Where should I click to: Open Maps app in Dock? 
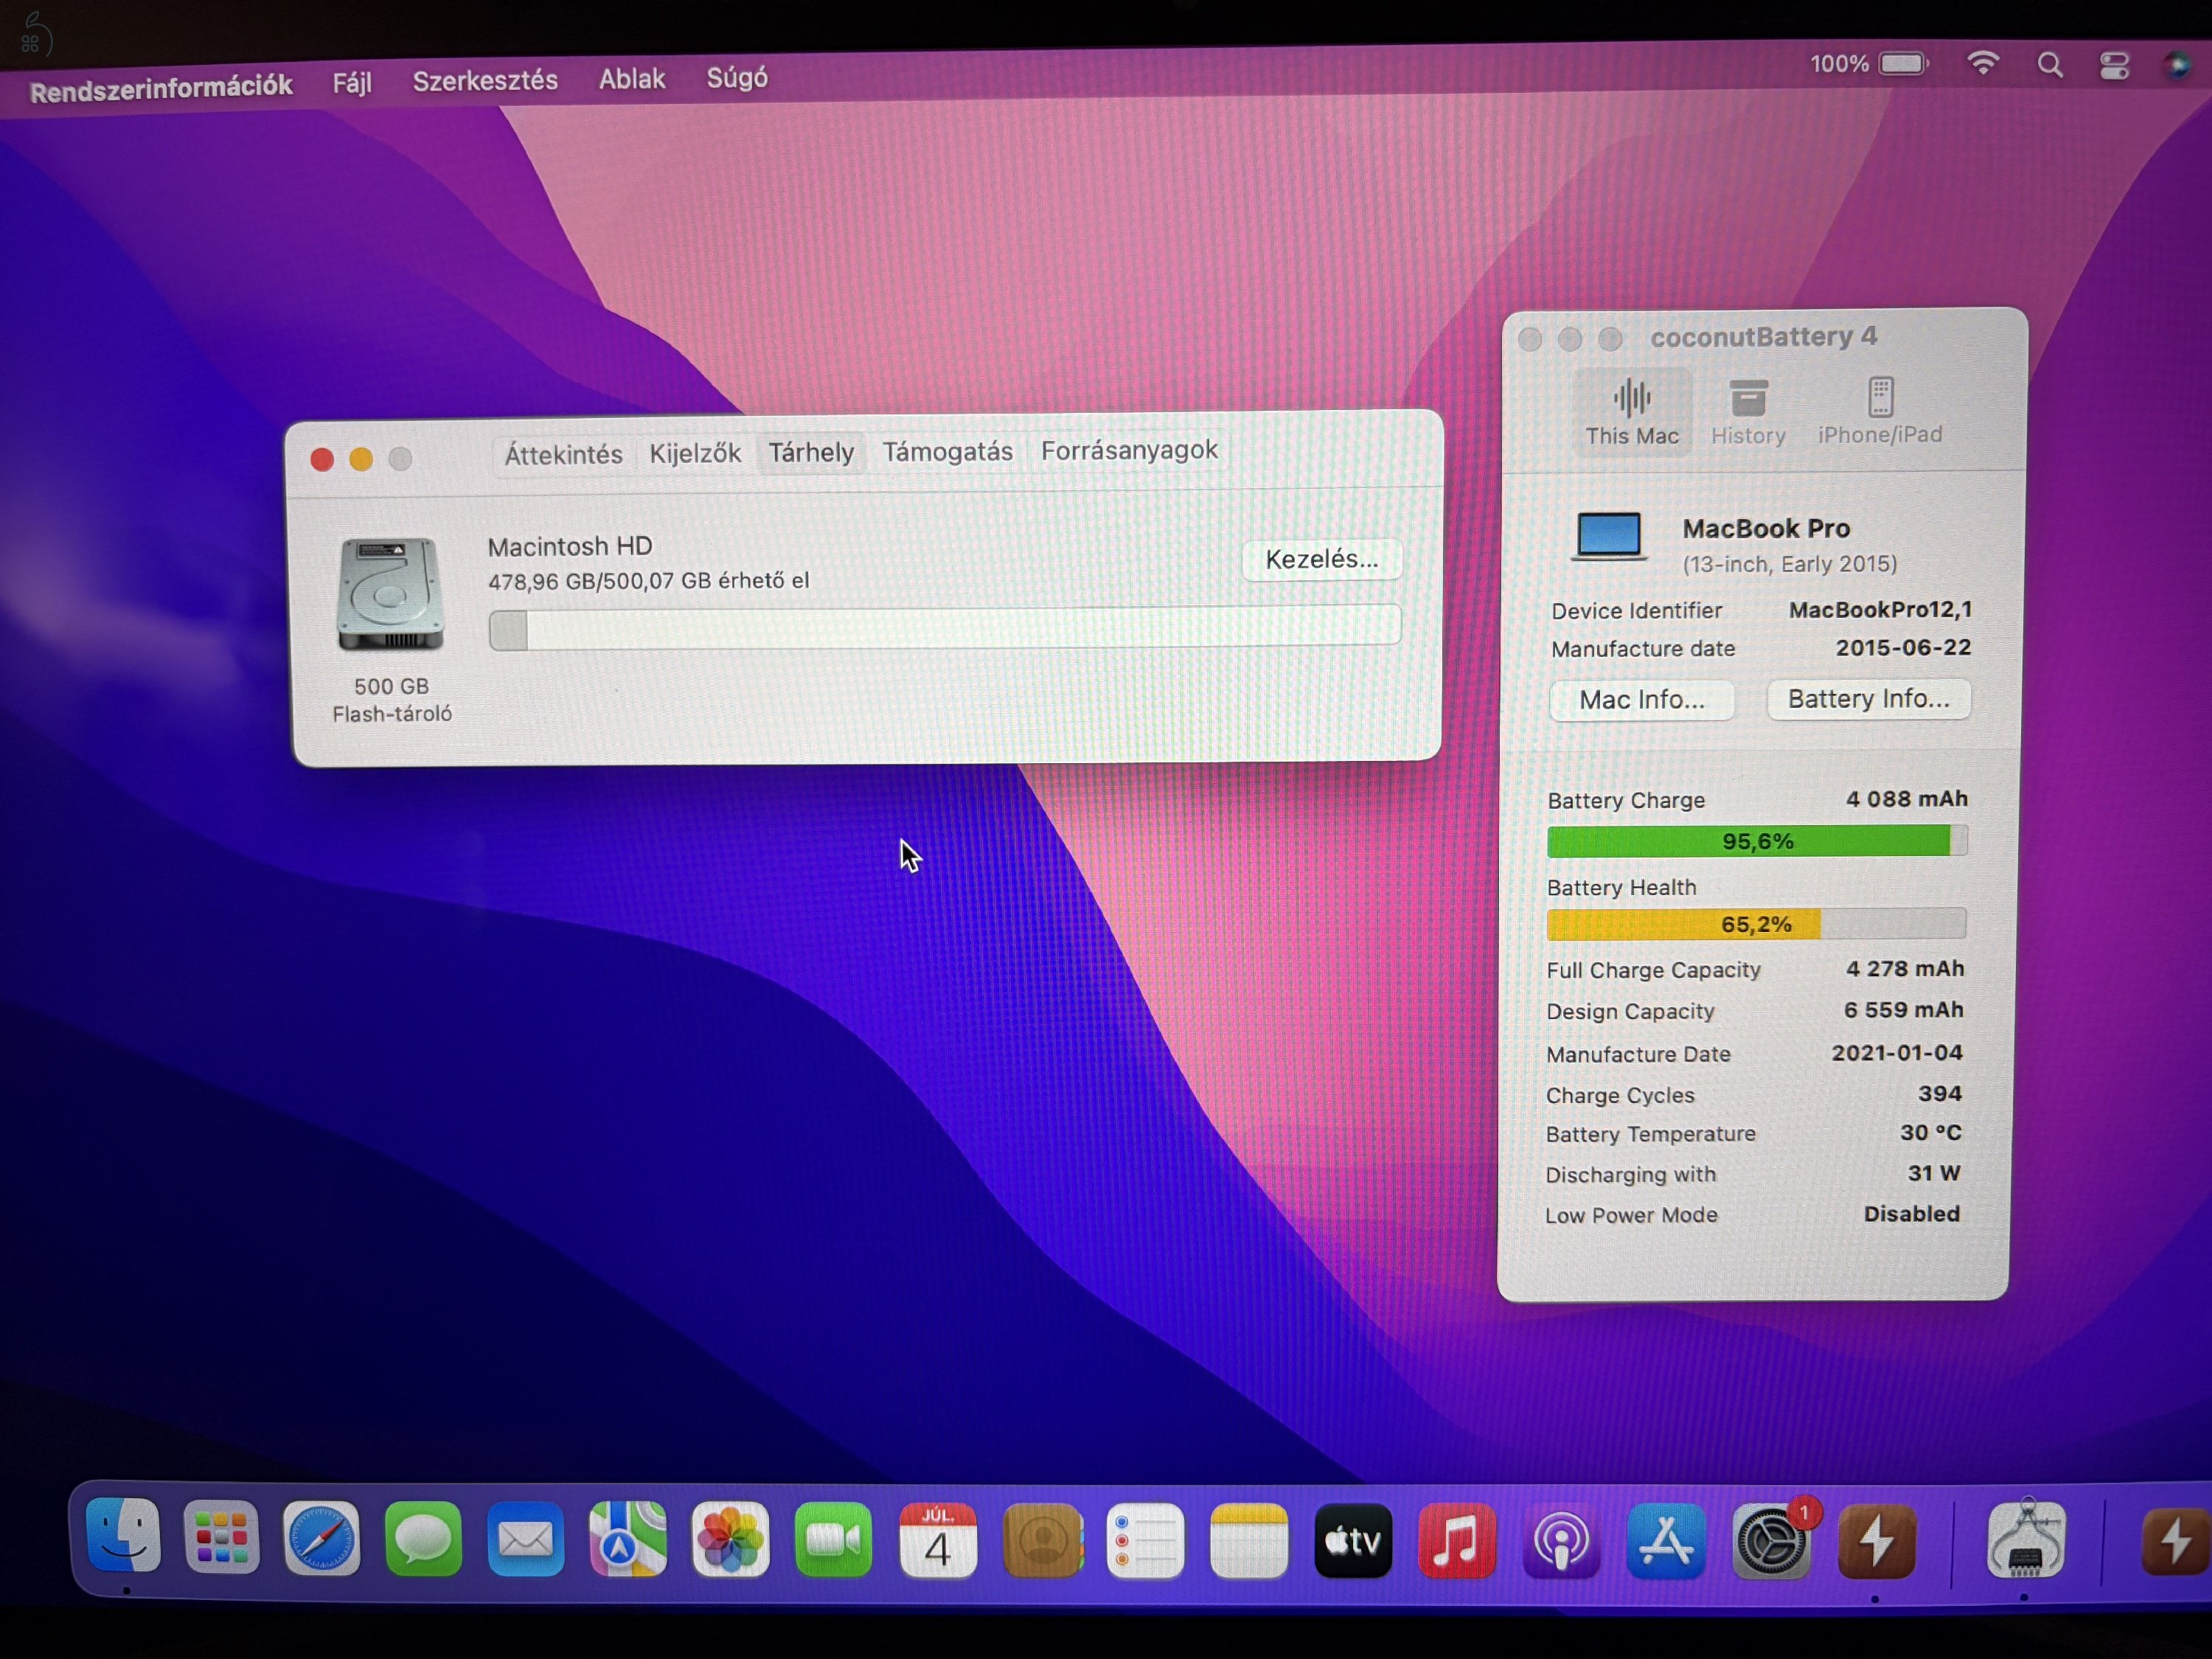pyautogui.click(x=628, y=1540)
